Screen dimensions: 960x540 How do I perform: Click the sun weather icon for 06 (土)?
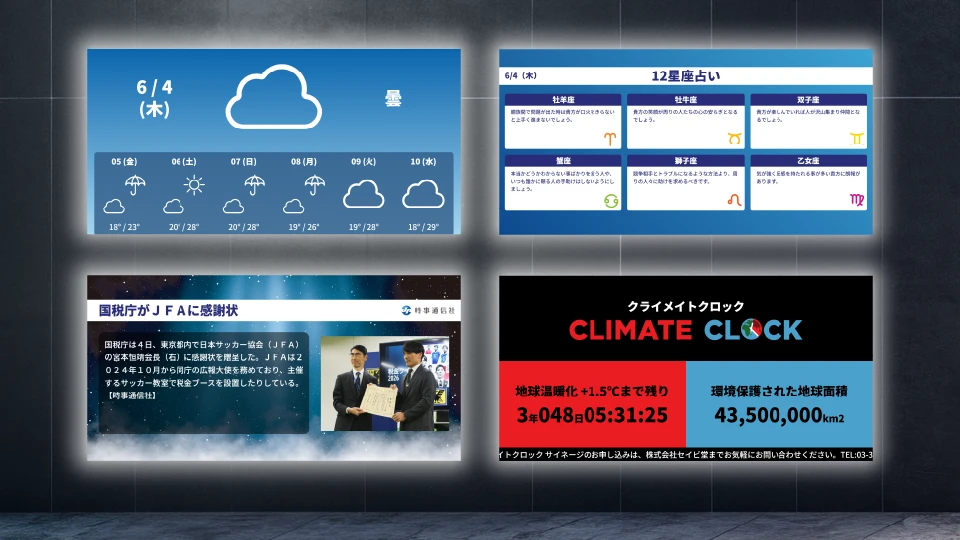point(194,184)
